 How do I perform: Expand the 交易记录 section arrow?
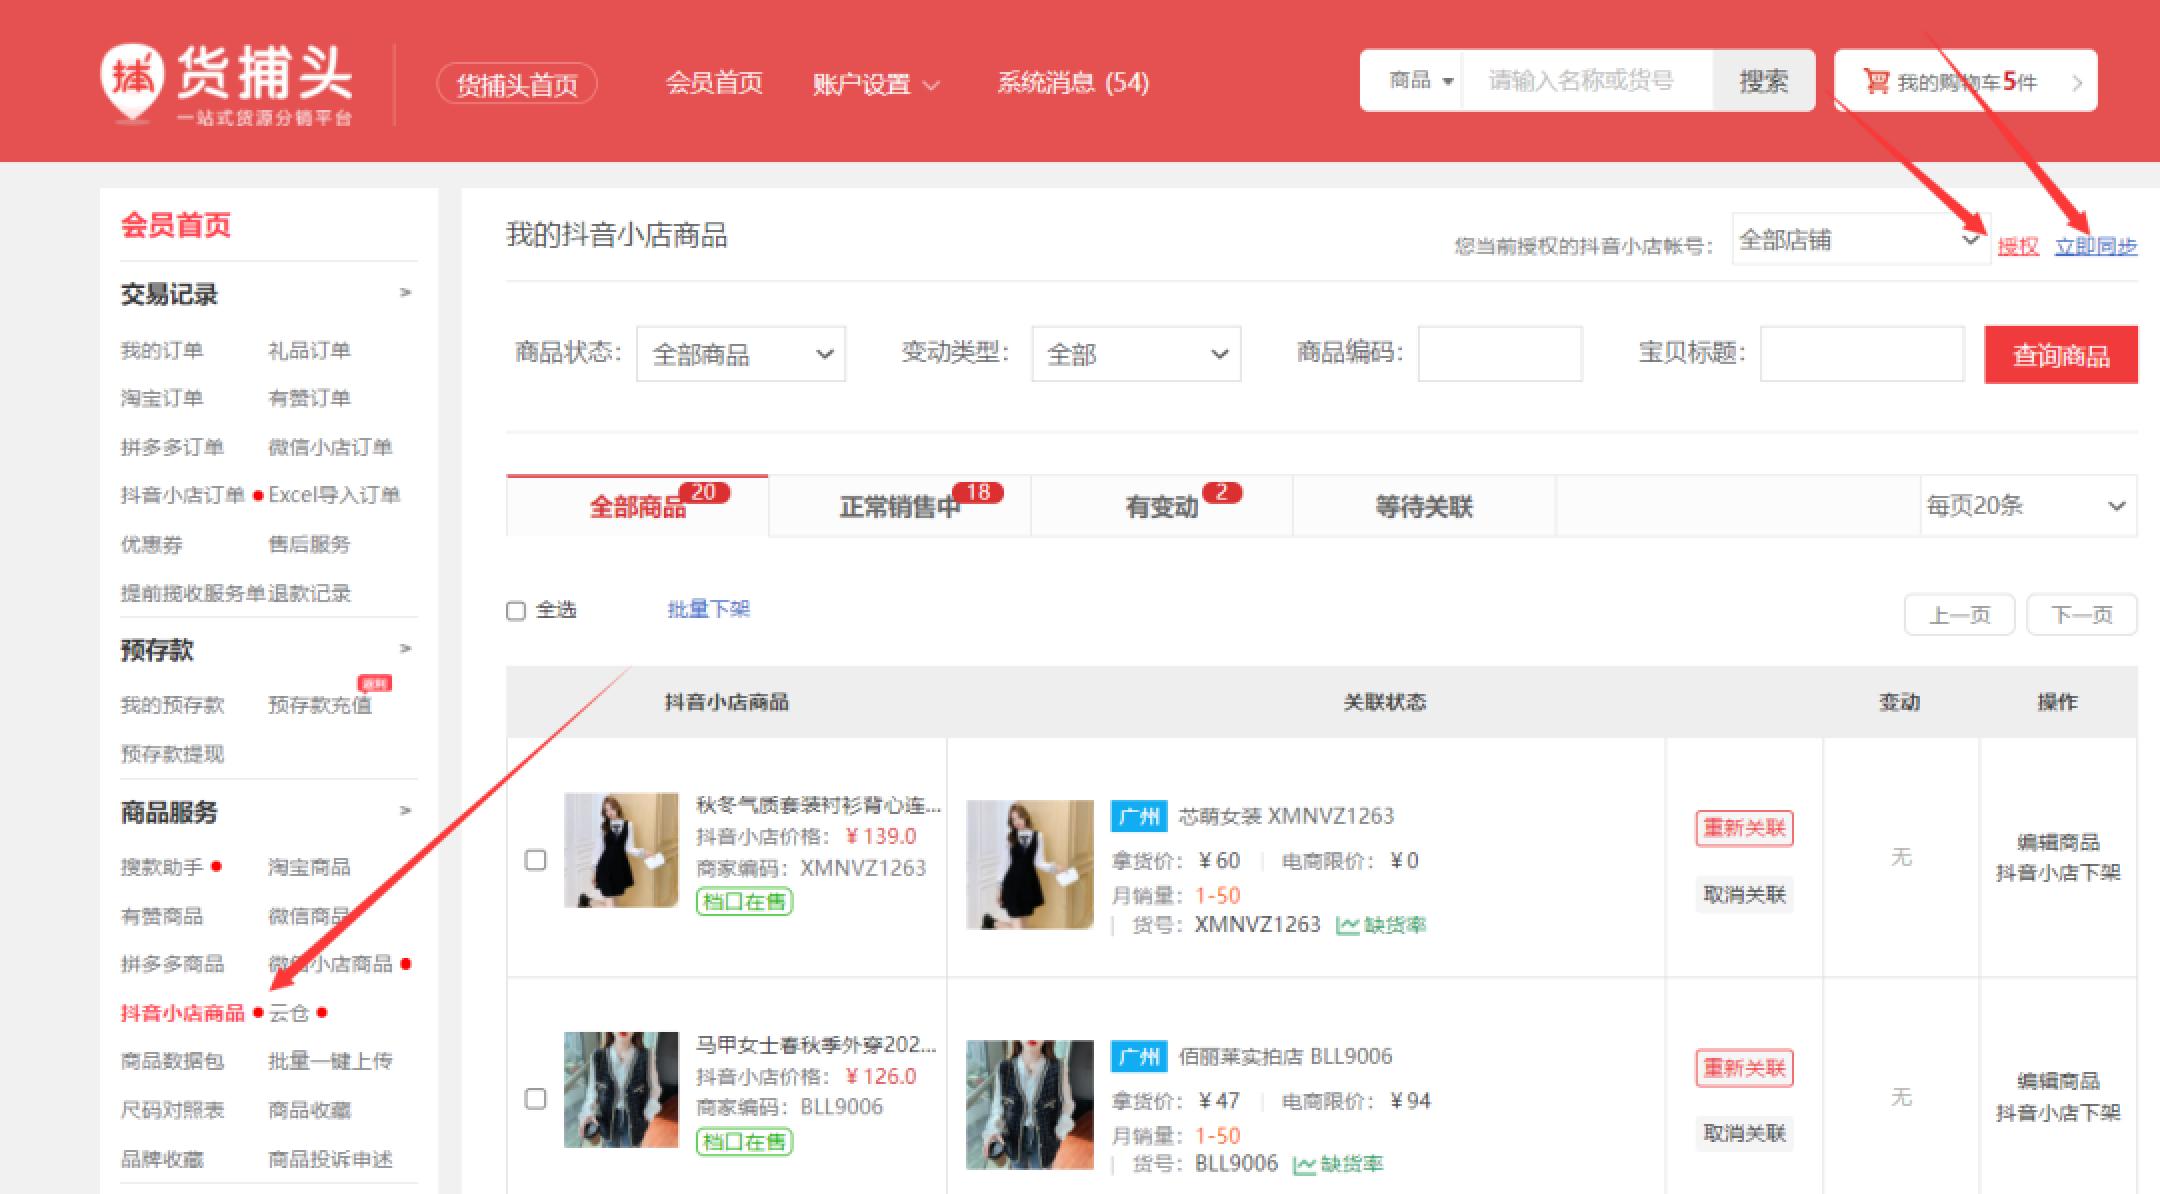[x=405, y=293]
